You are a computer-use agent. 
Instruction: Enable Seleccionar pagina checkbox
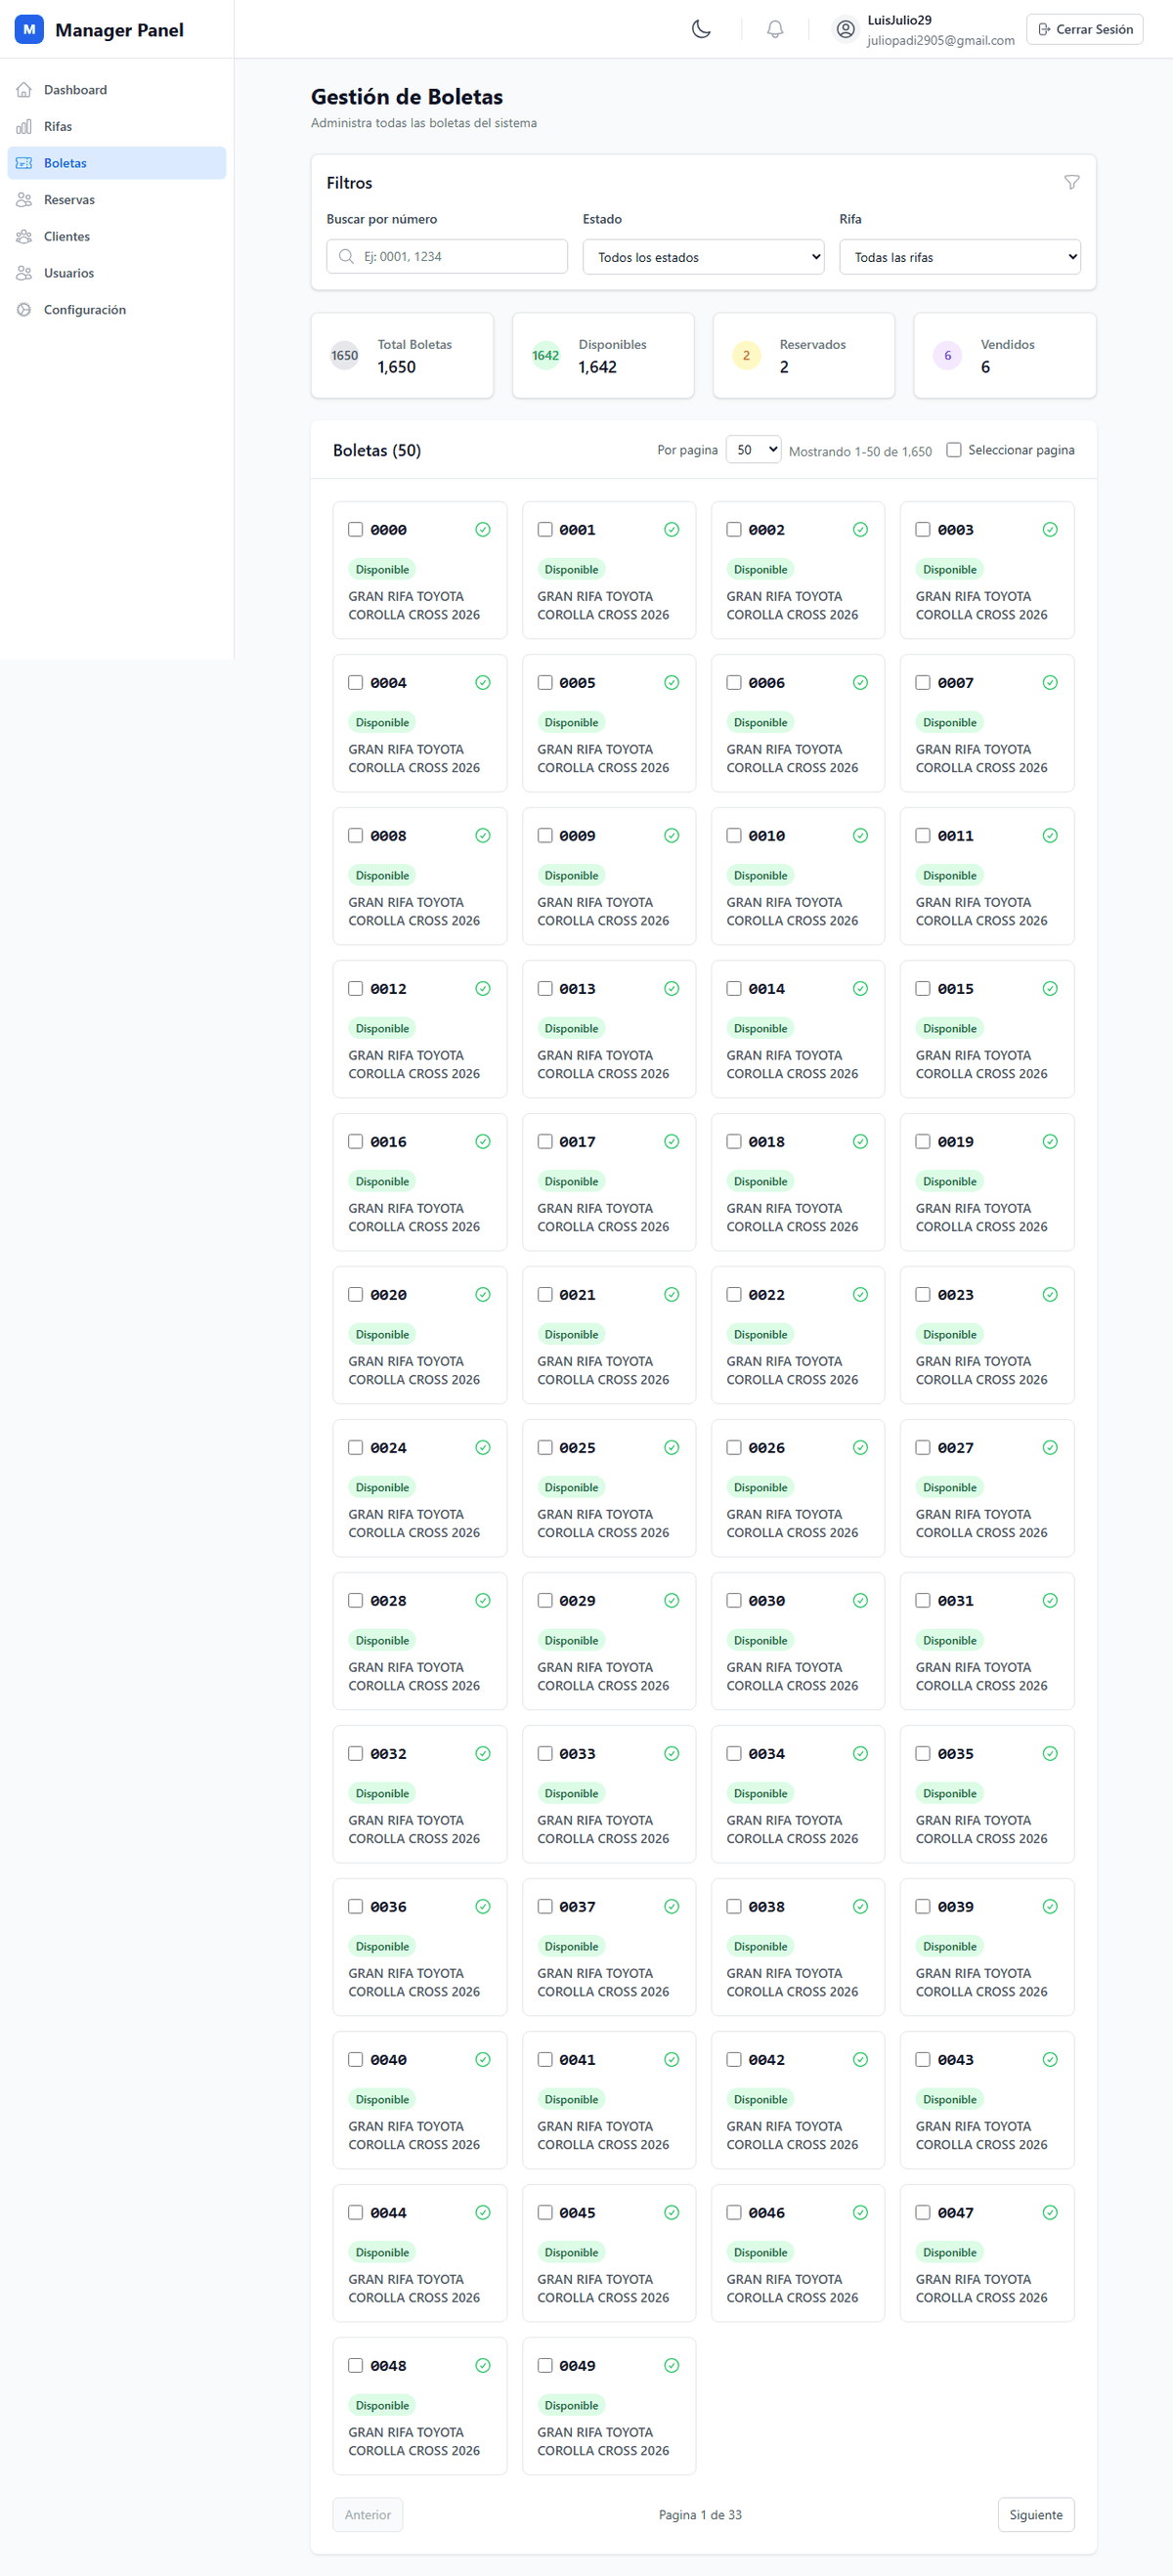click(953, 450)
